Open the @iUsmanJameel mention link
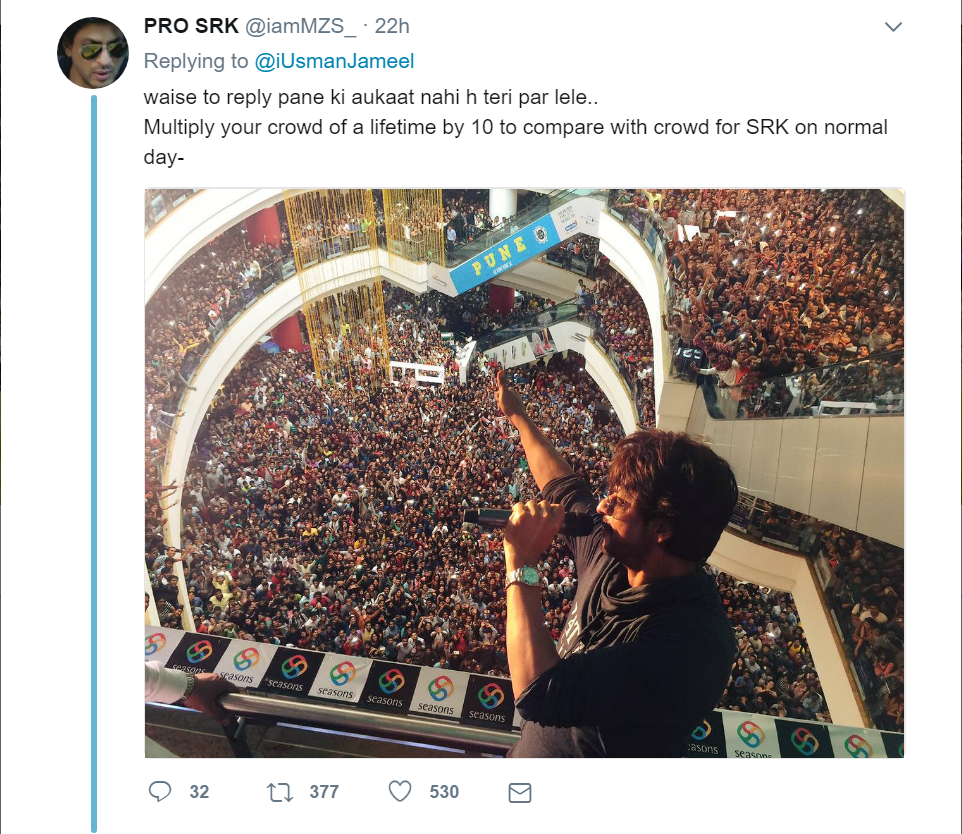Viewport: 962px width, 834px height. pos(334,61)
